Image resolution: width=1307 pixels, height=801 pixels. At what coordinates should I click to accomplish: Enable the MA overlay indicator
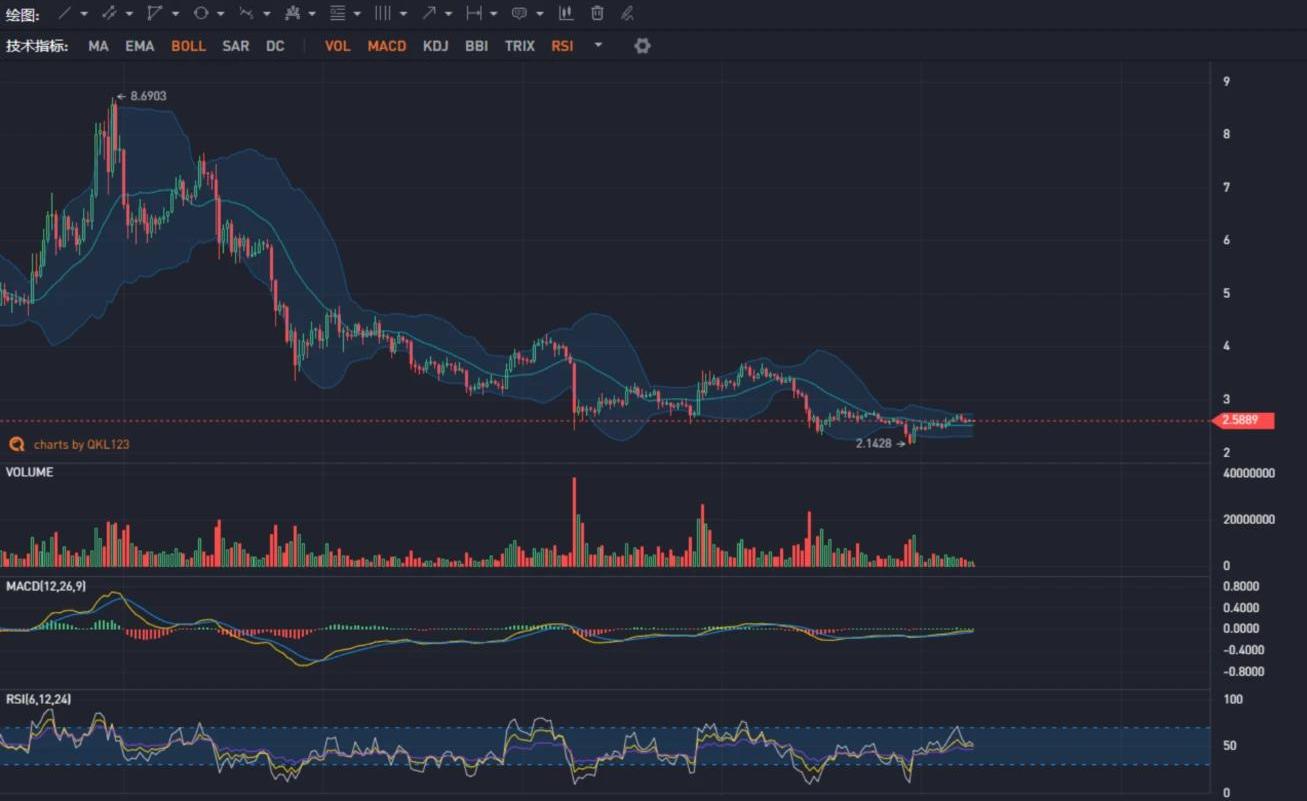pos(98,46)
